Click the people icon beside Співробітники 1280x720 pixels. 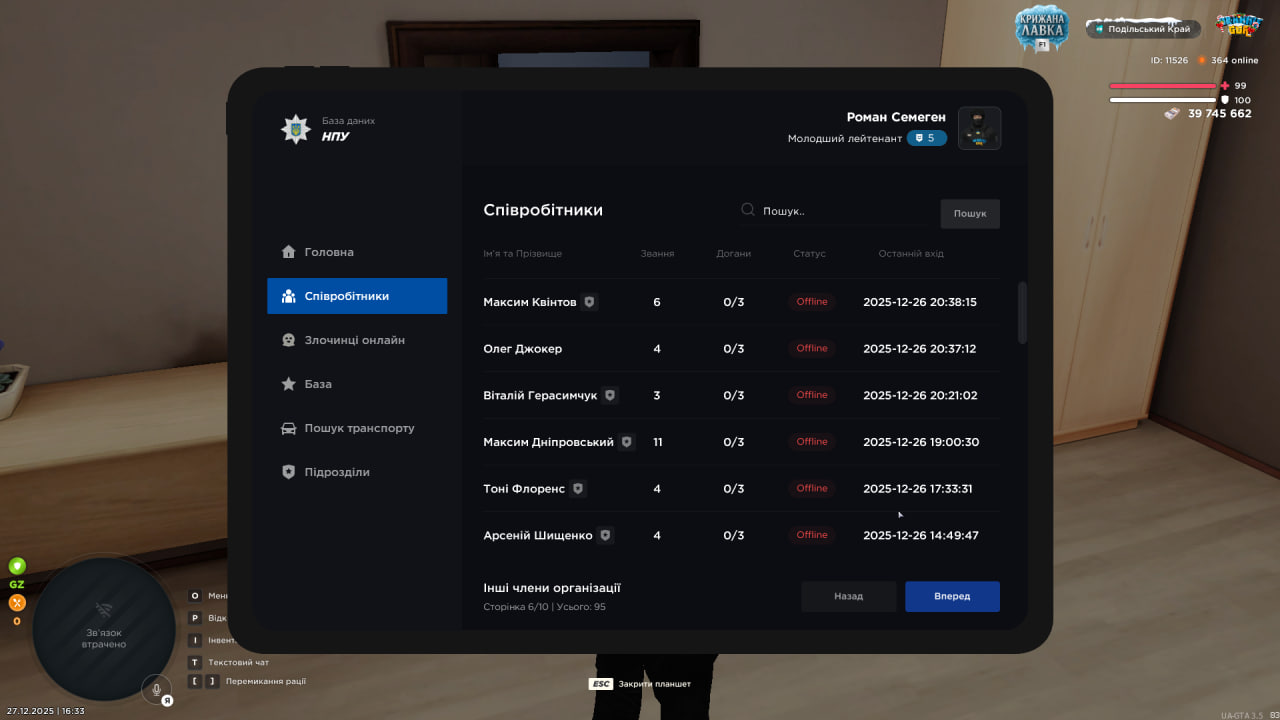289,296
